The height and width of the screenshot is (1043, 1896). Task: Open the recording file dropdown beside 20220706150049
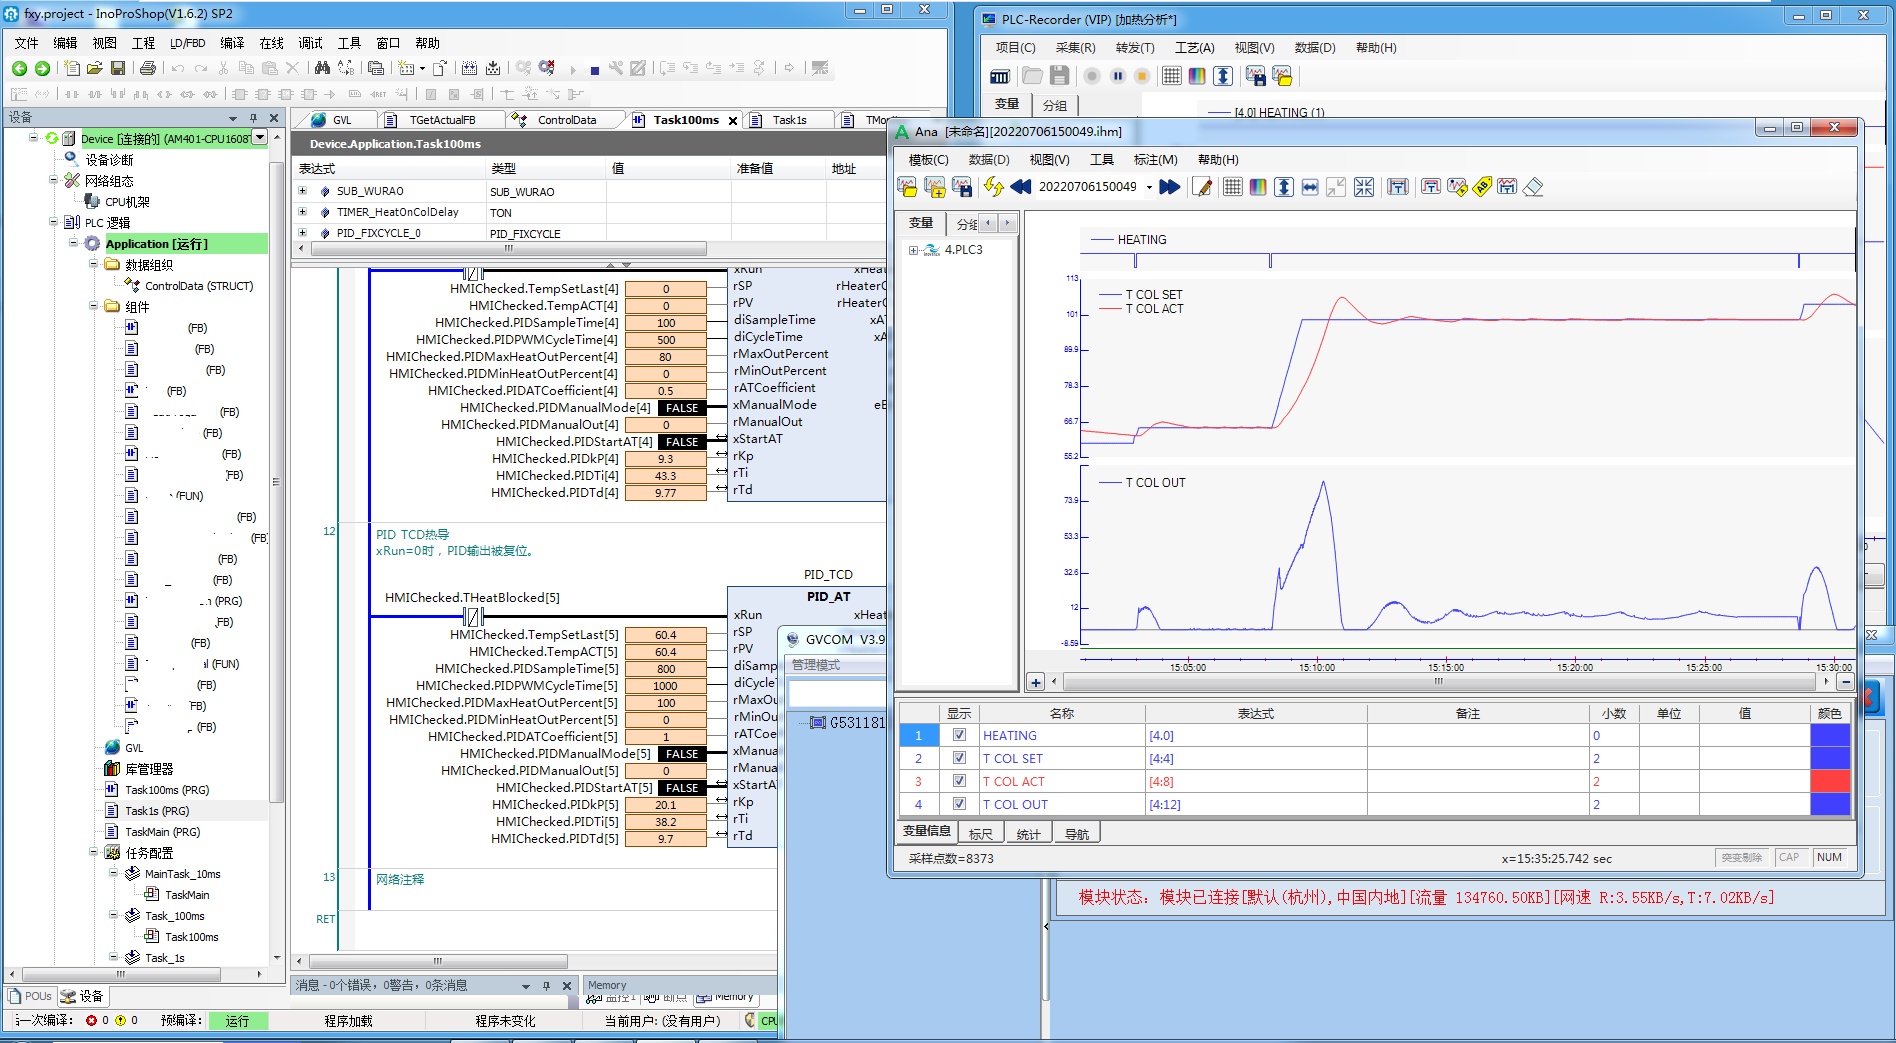(x=1148, y=187)
